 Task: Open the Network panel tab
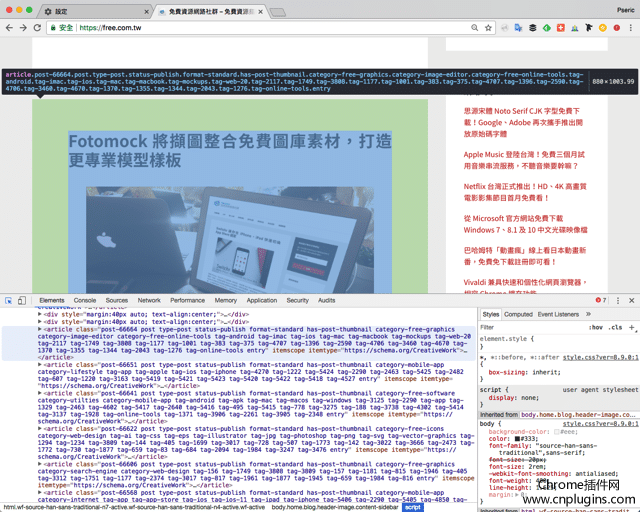(x=149, y=300)
